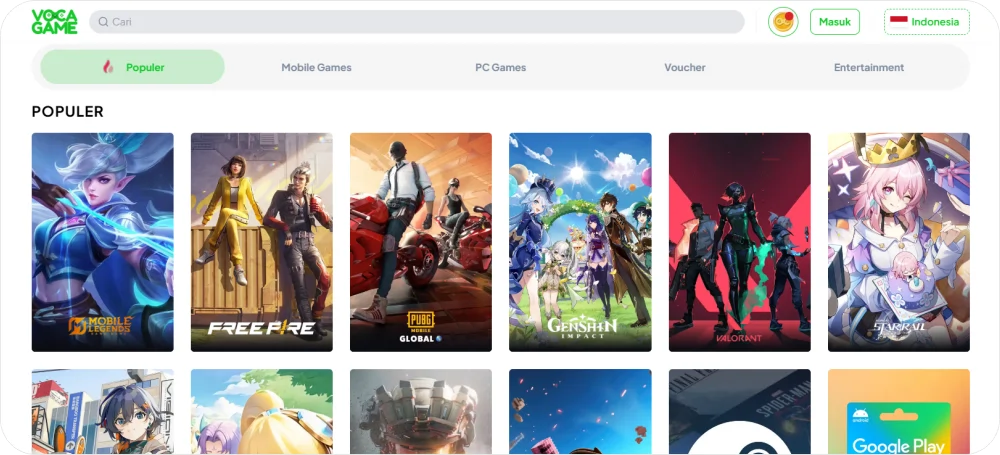This screenshot has height=455, width=1000.
Task: Switch to the PC Games tab
Action: (500, 67)
